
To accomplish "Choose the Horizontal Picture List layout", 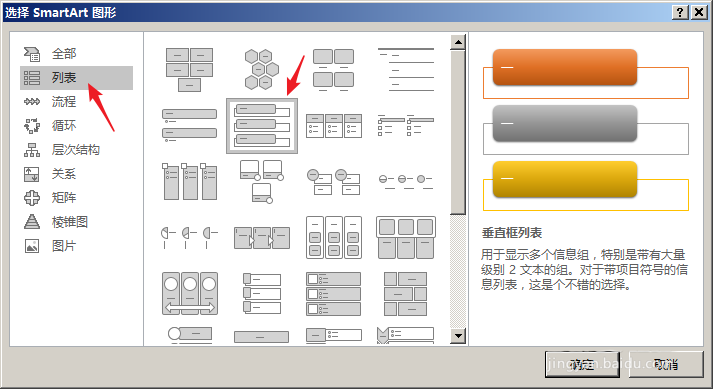I will coord(406,237).
